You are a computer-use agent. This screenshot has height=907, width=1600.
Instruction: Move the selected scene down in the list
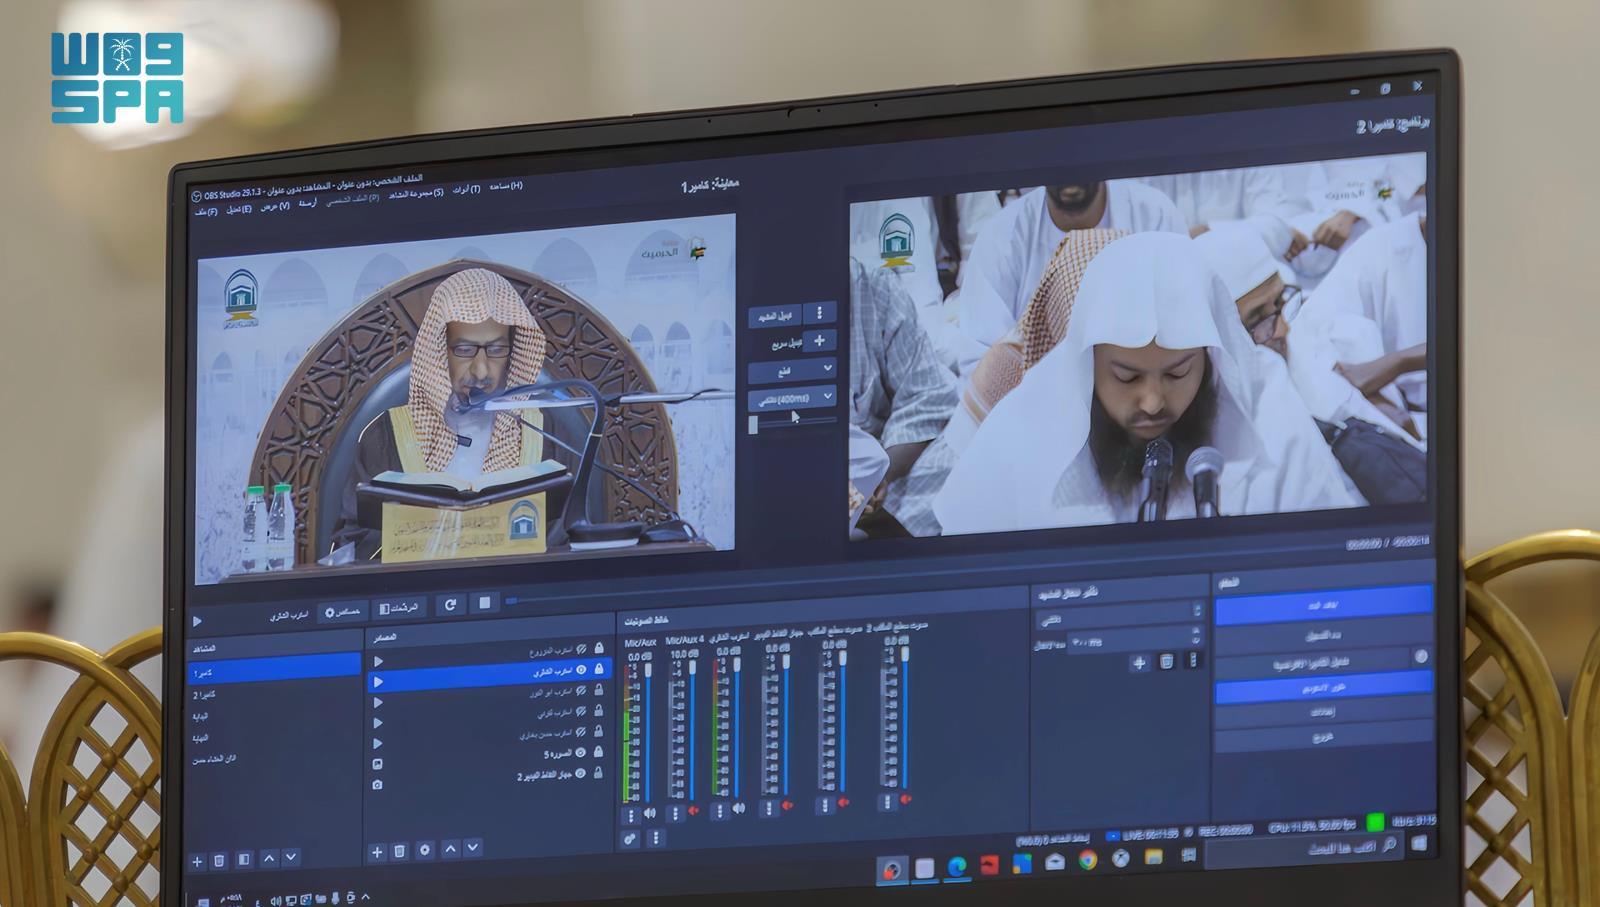(291, 857)
